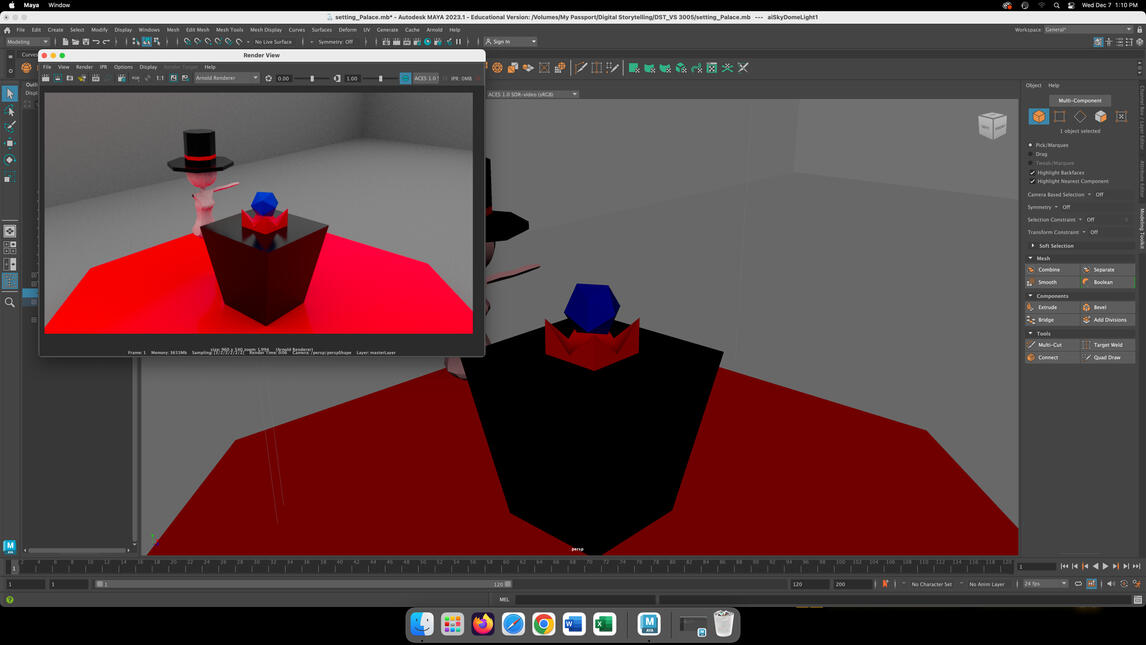The width and height of the screenshot is (1146, 645).
Task: Open the IPR menu in Render View
Action: [103, 66]
